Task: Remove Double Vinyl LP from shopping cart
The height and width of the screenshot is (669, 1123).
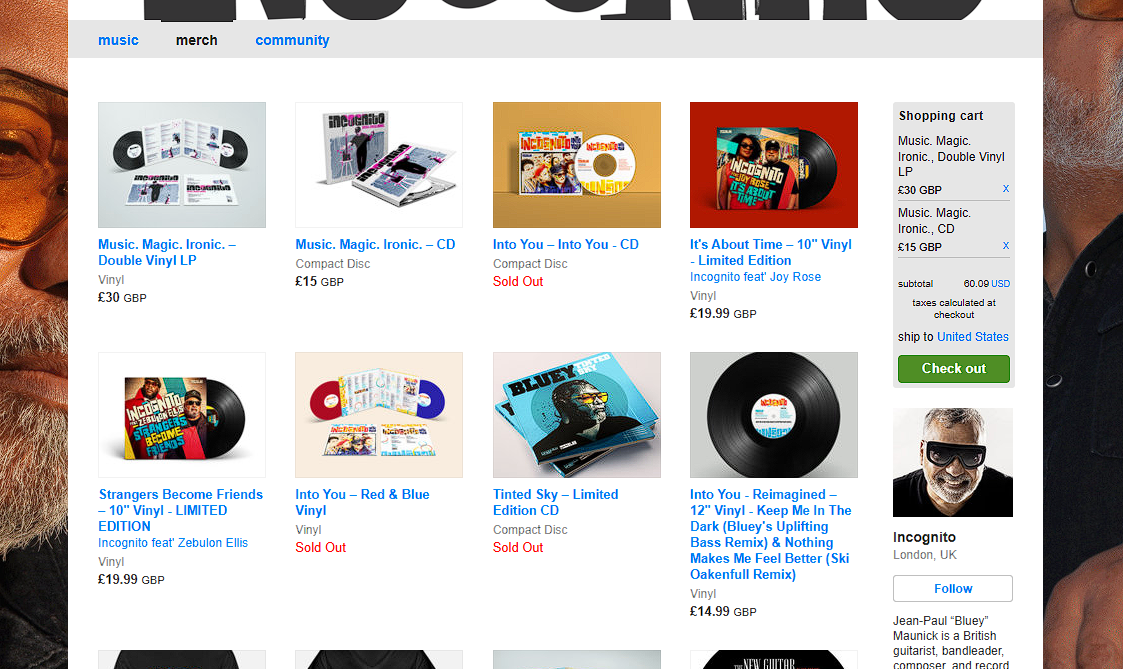Action: click(x=1006, y=189)
